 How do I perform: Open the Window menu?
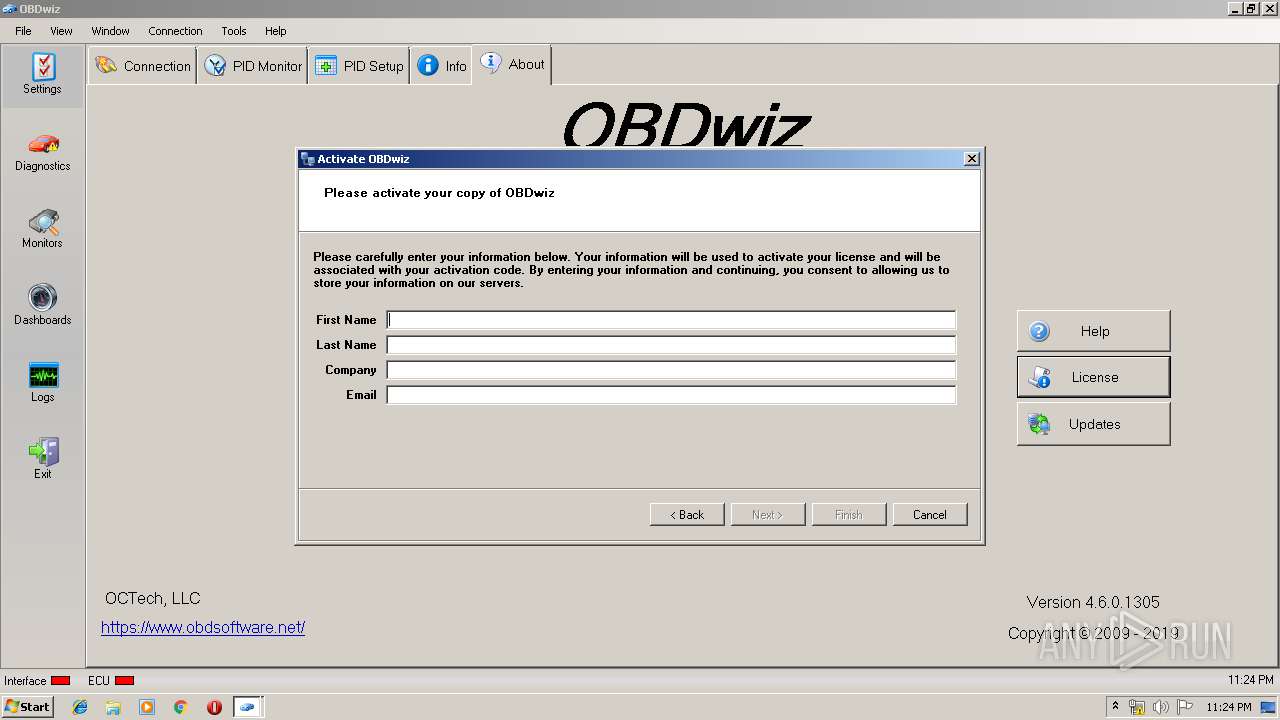point(110,31)
